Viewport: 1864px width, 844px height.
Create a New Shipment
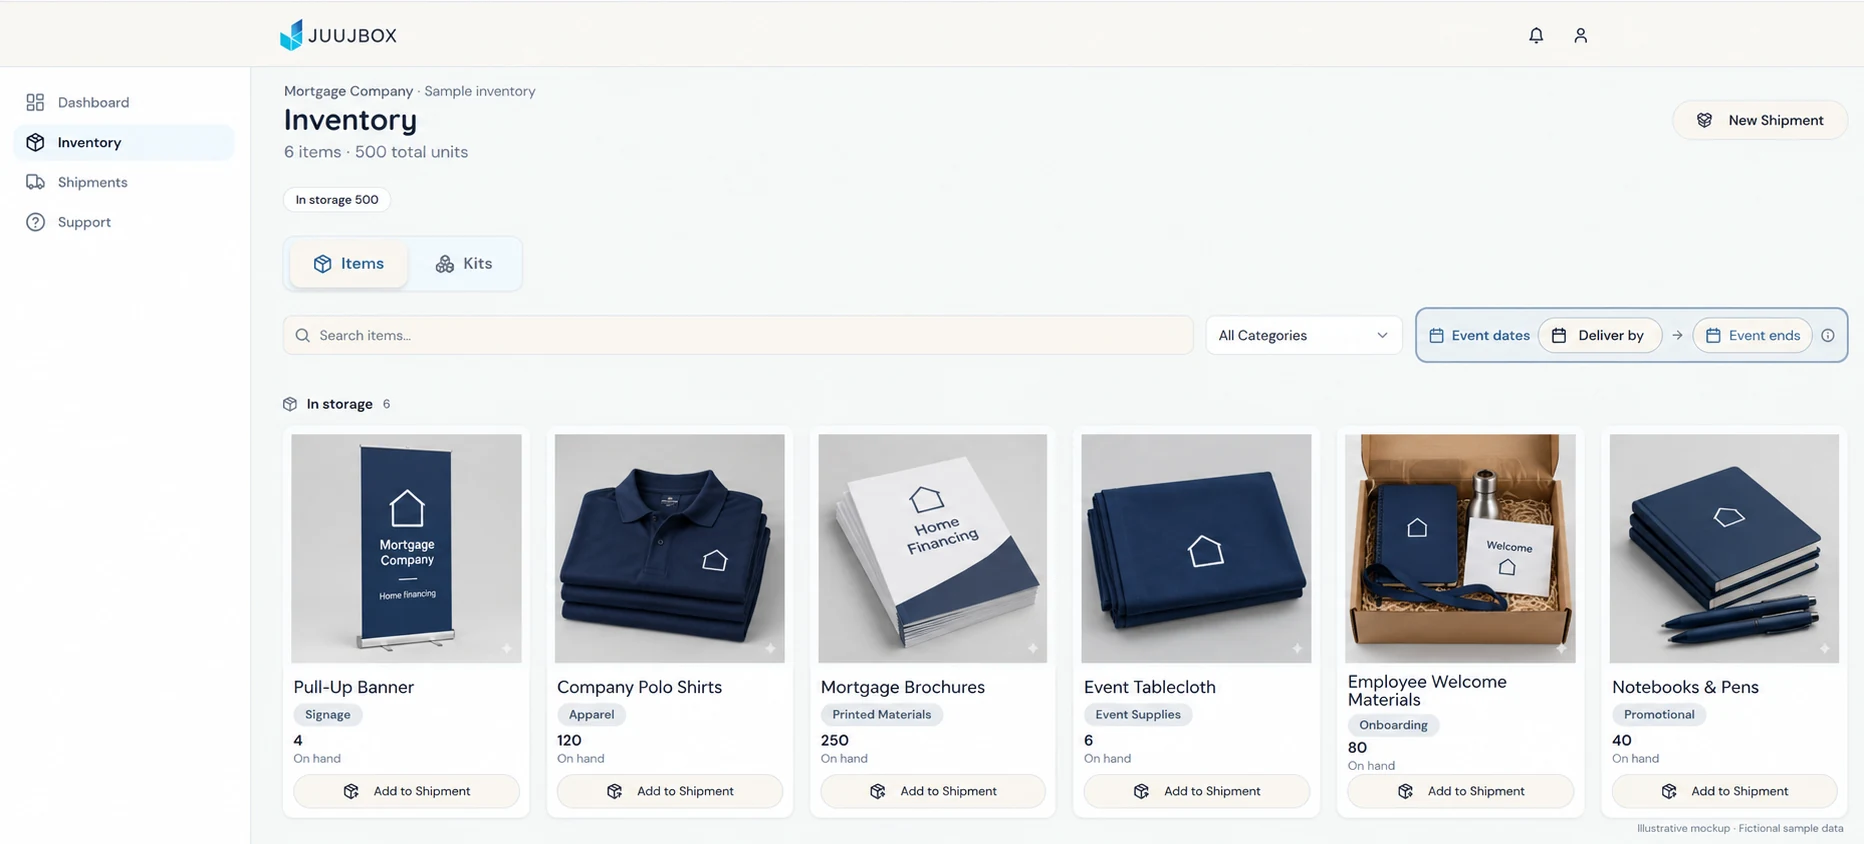point(1760,120)
